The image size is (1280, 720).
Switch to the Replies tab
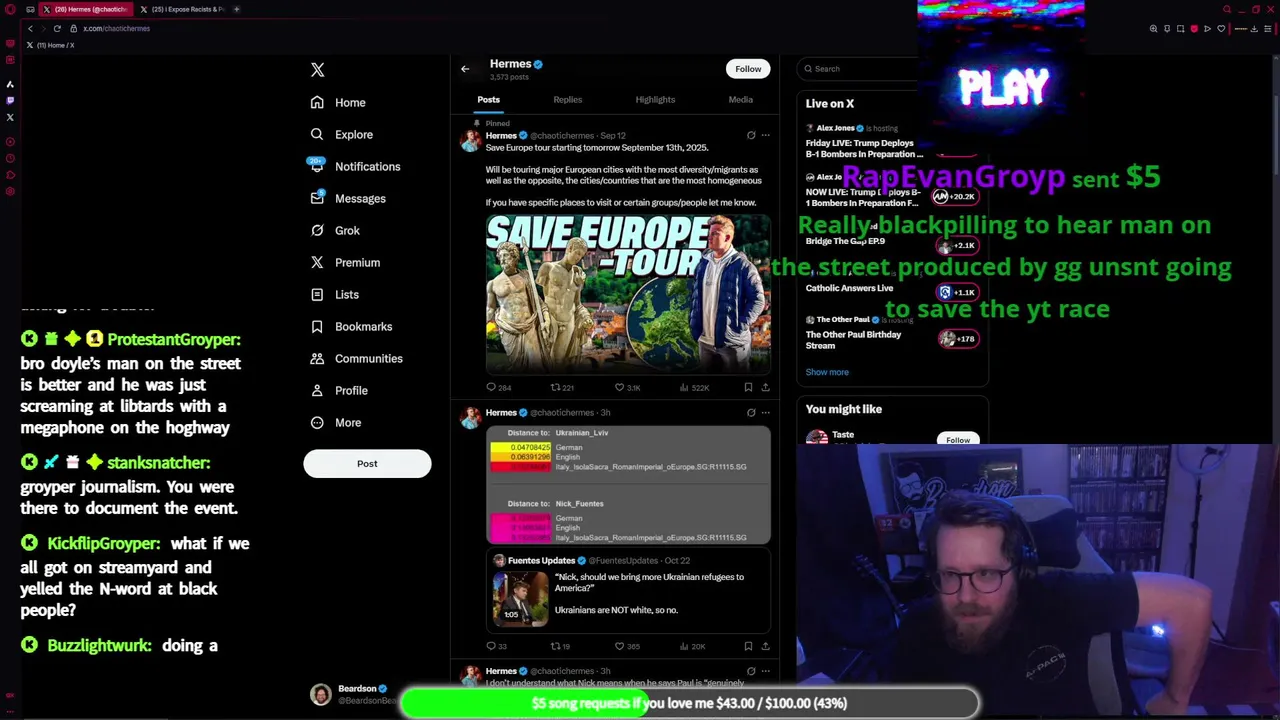pyautogui.click(x=567, y=100)
